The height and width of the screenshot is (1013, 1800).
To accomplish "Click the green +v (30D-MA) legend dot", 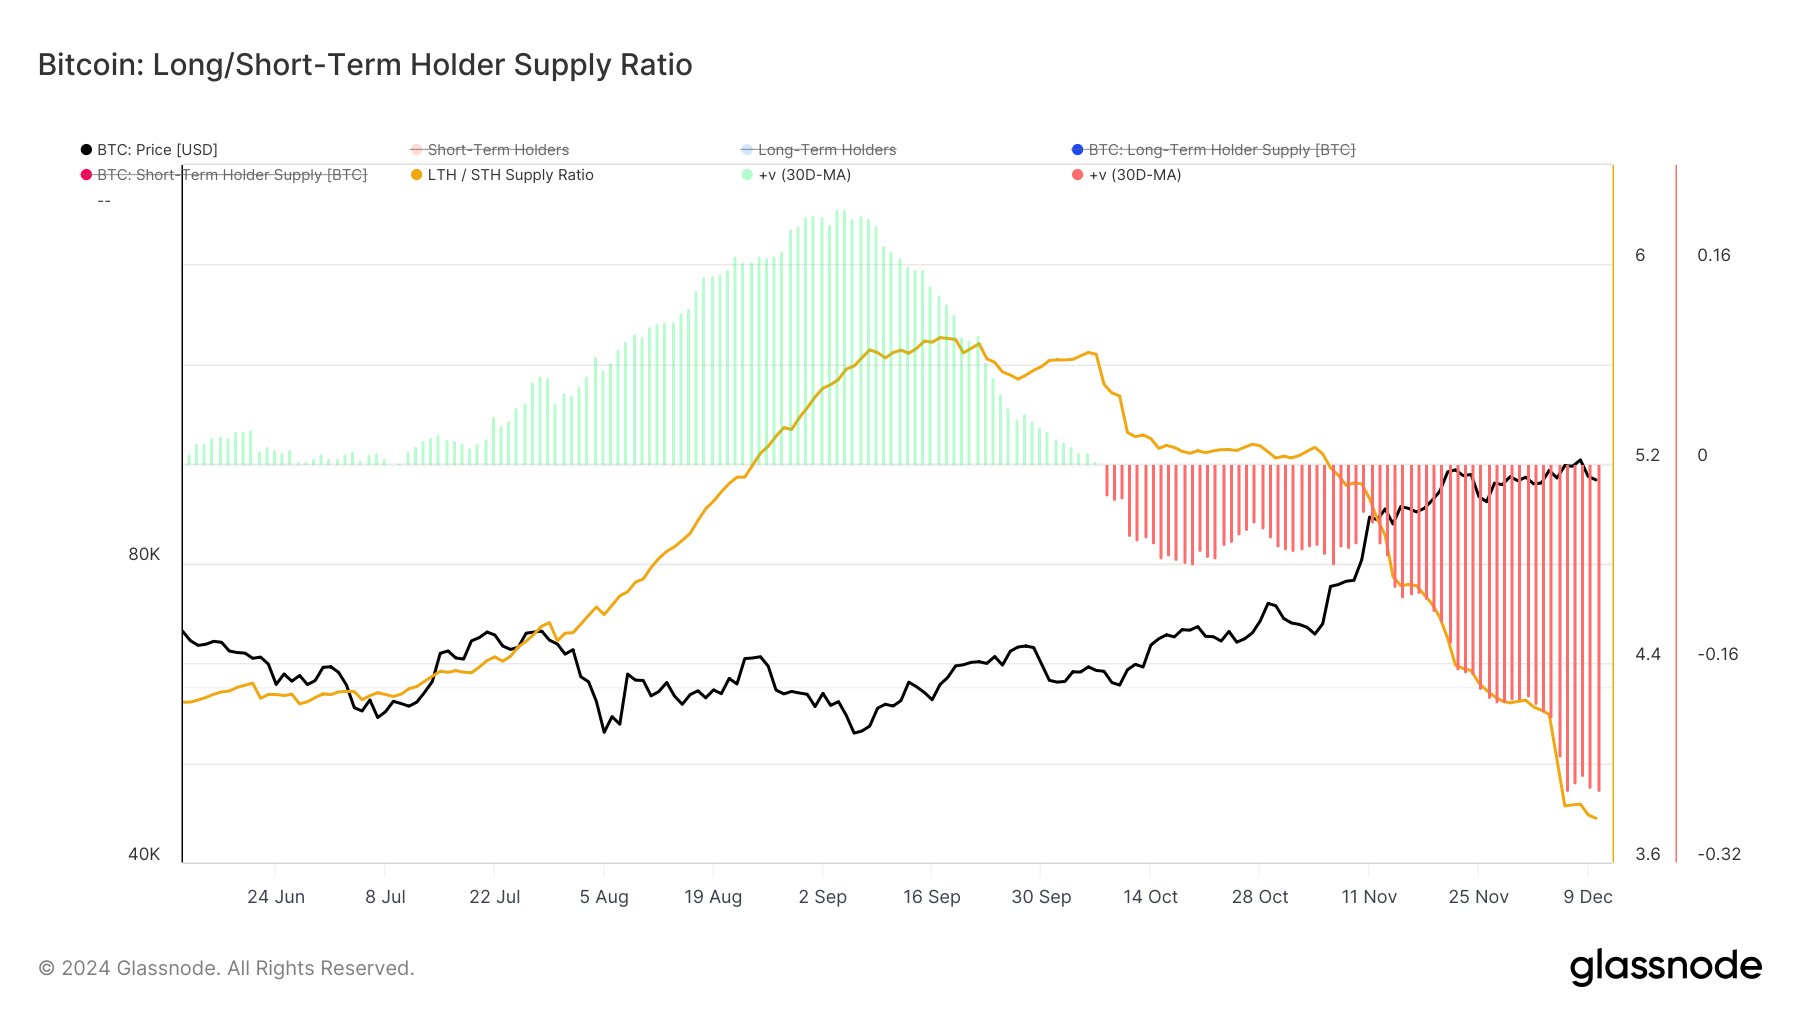I will click(747, 175).
